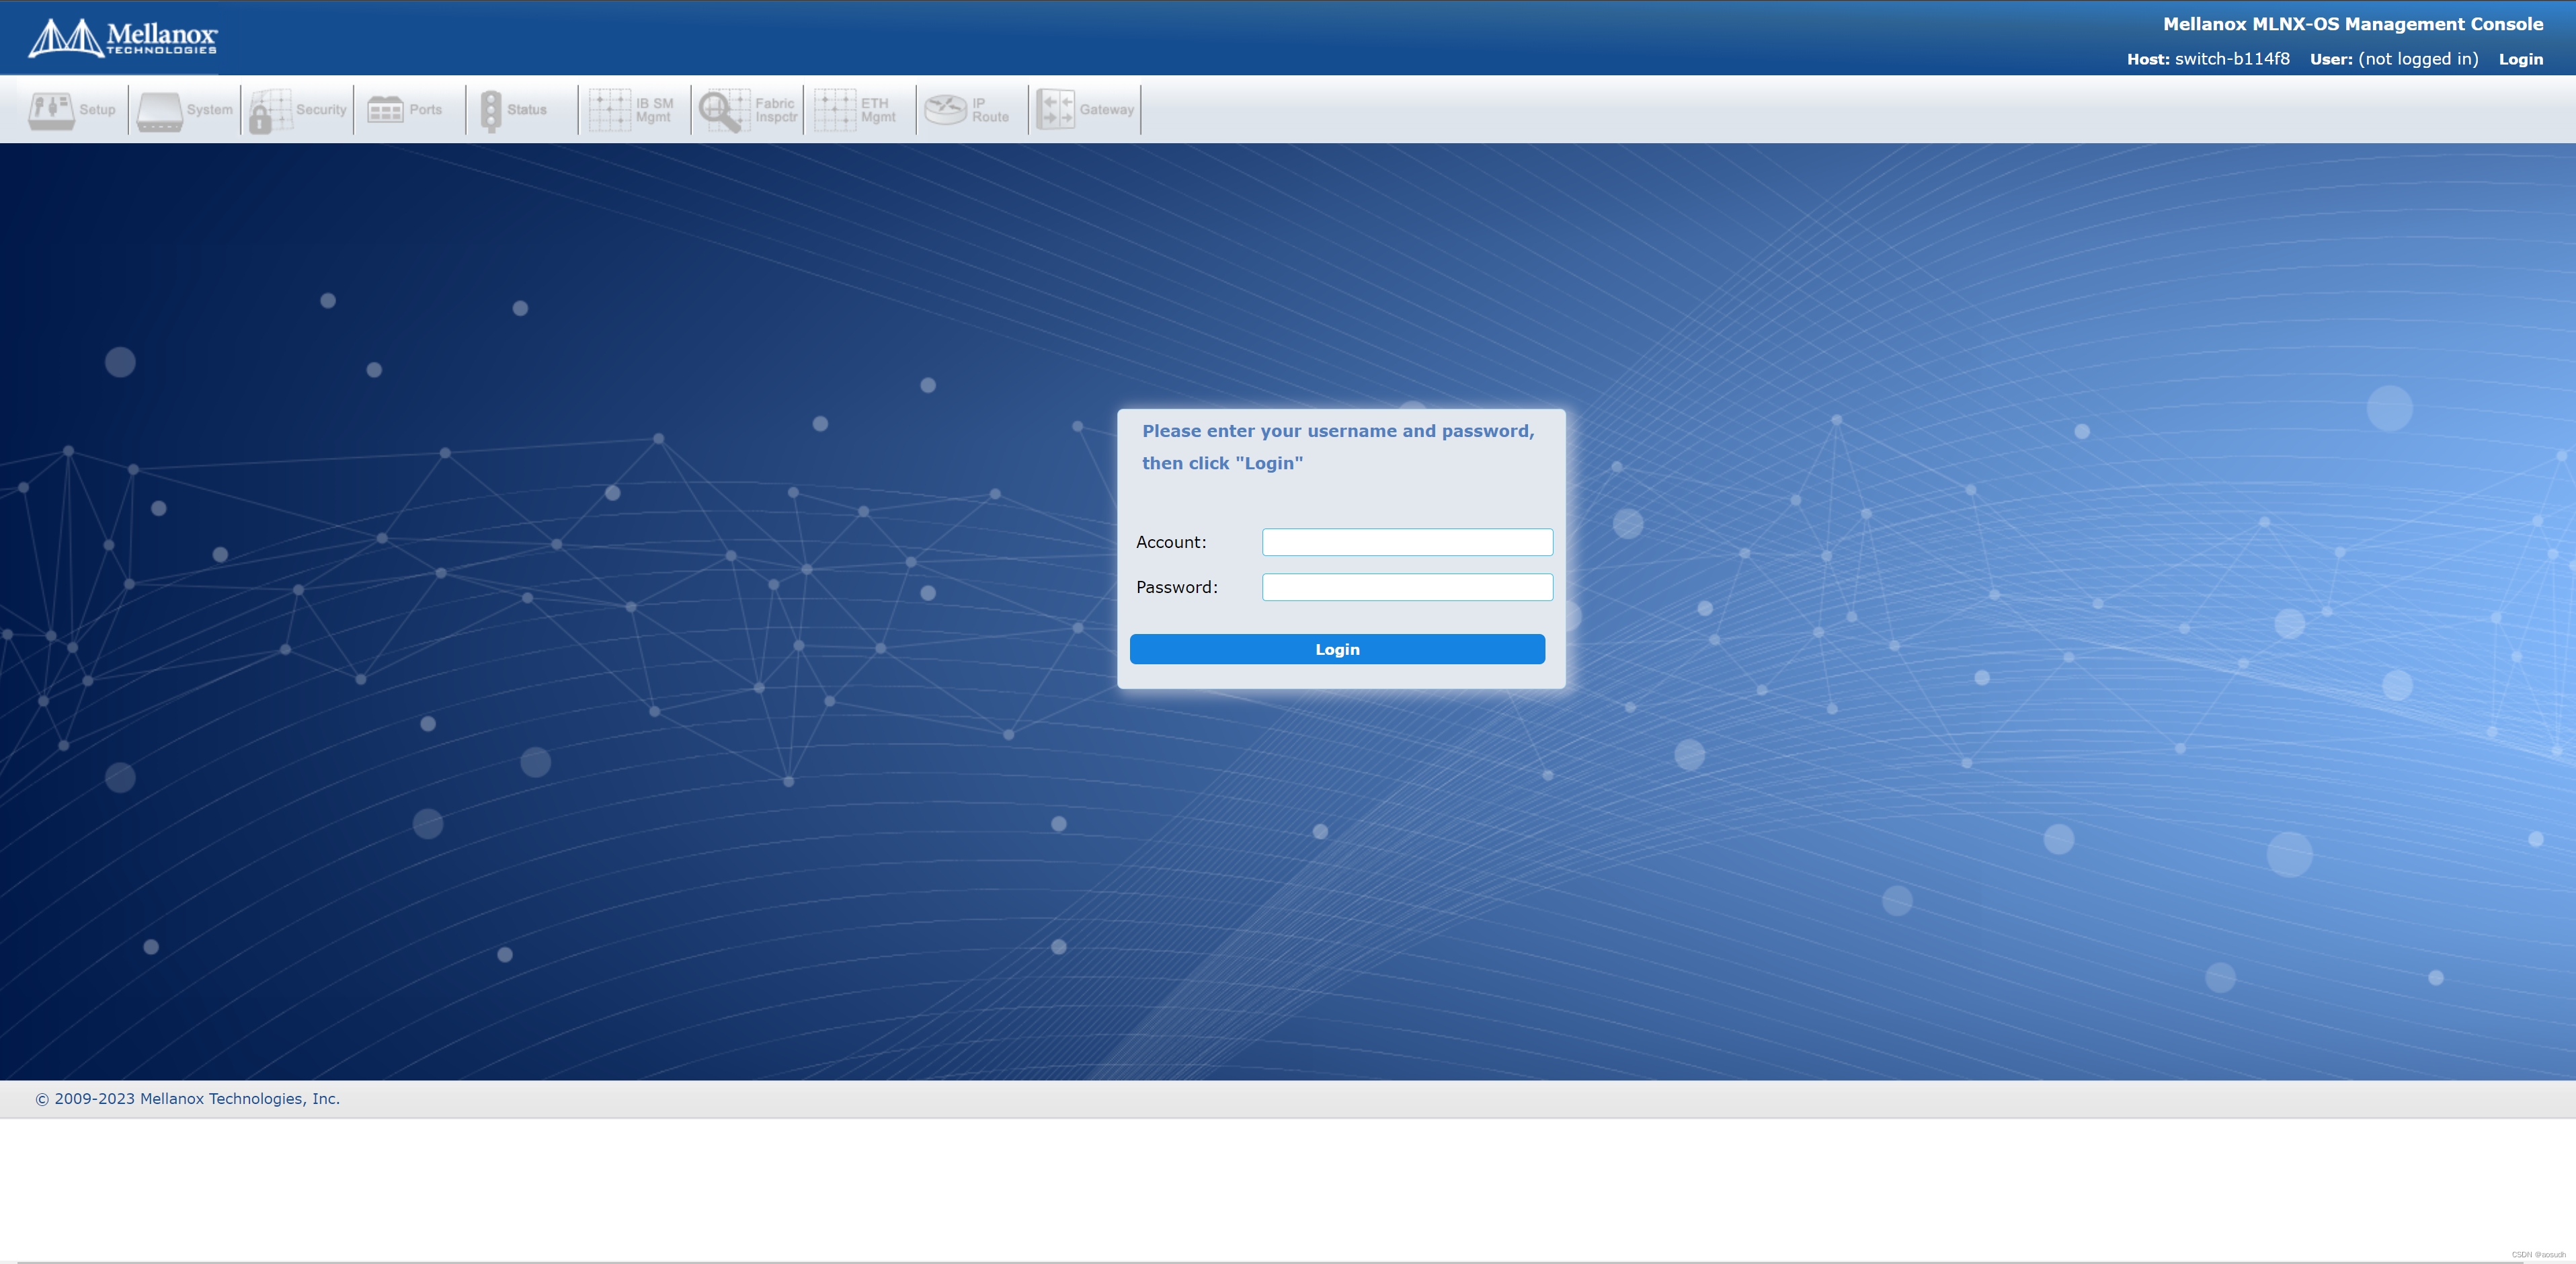Select the Setup menu label
The image size is (2576, 1264).
[97, 110]
